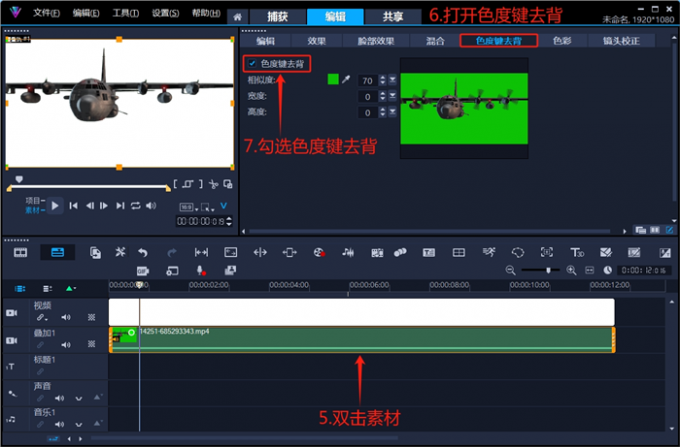Click the eyedropper color picker icon
This screenshot has height=447, width=680.
(346, 80)
